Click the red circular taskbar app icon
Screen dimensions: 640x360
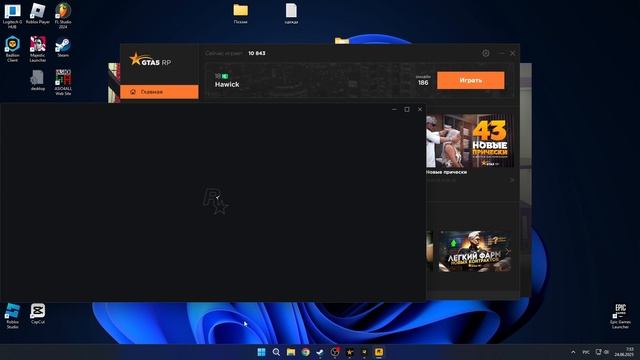click(335, 352)
